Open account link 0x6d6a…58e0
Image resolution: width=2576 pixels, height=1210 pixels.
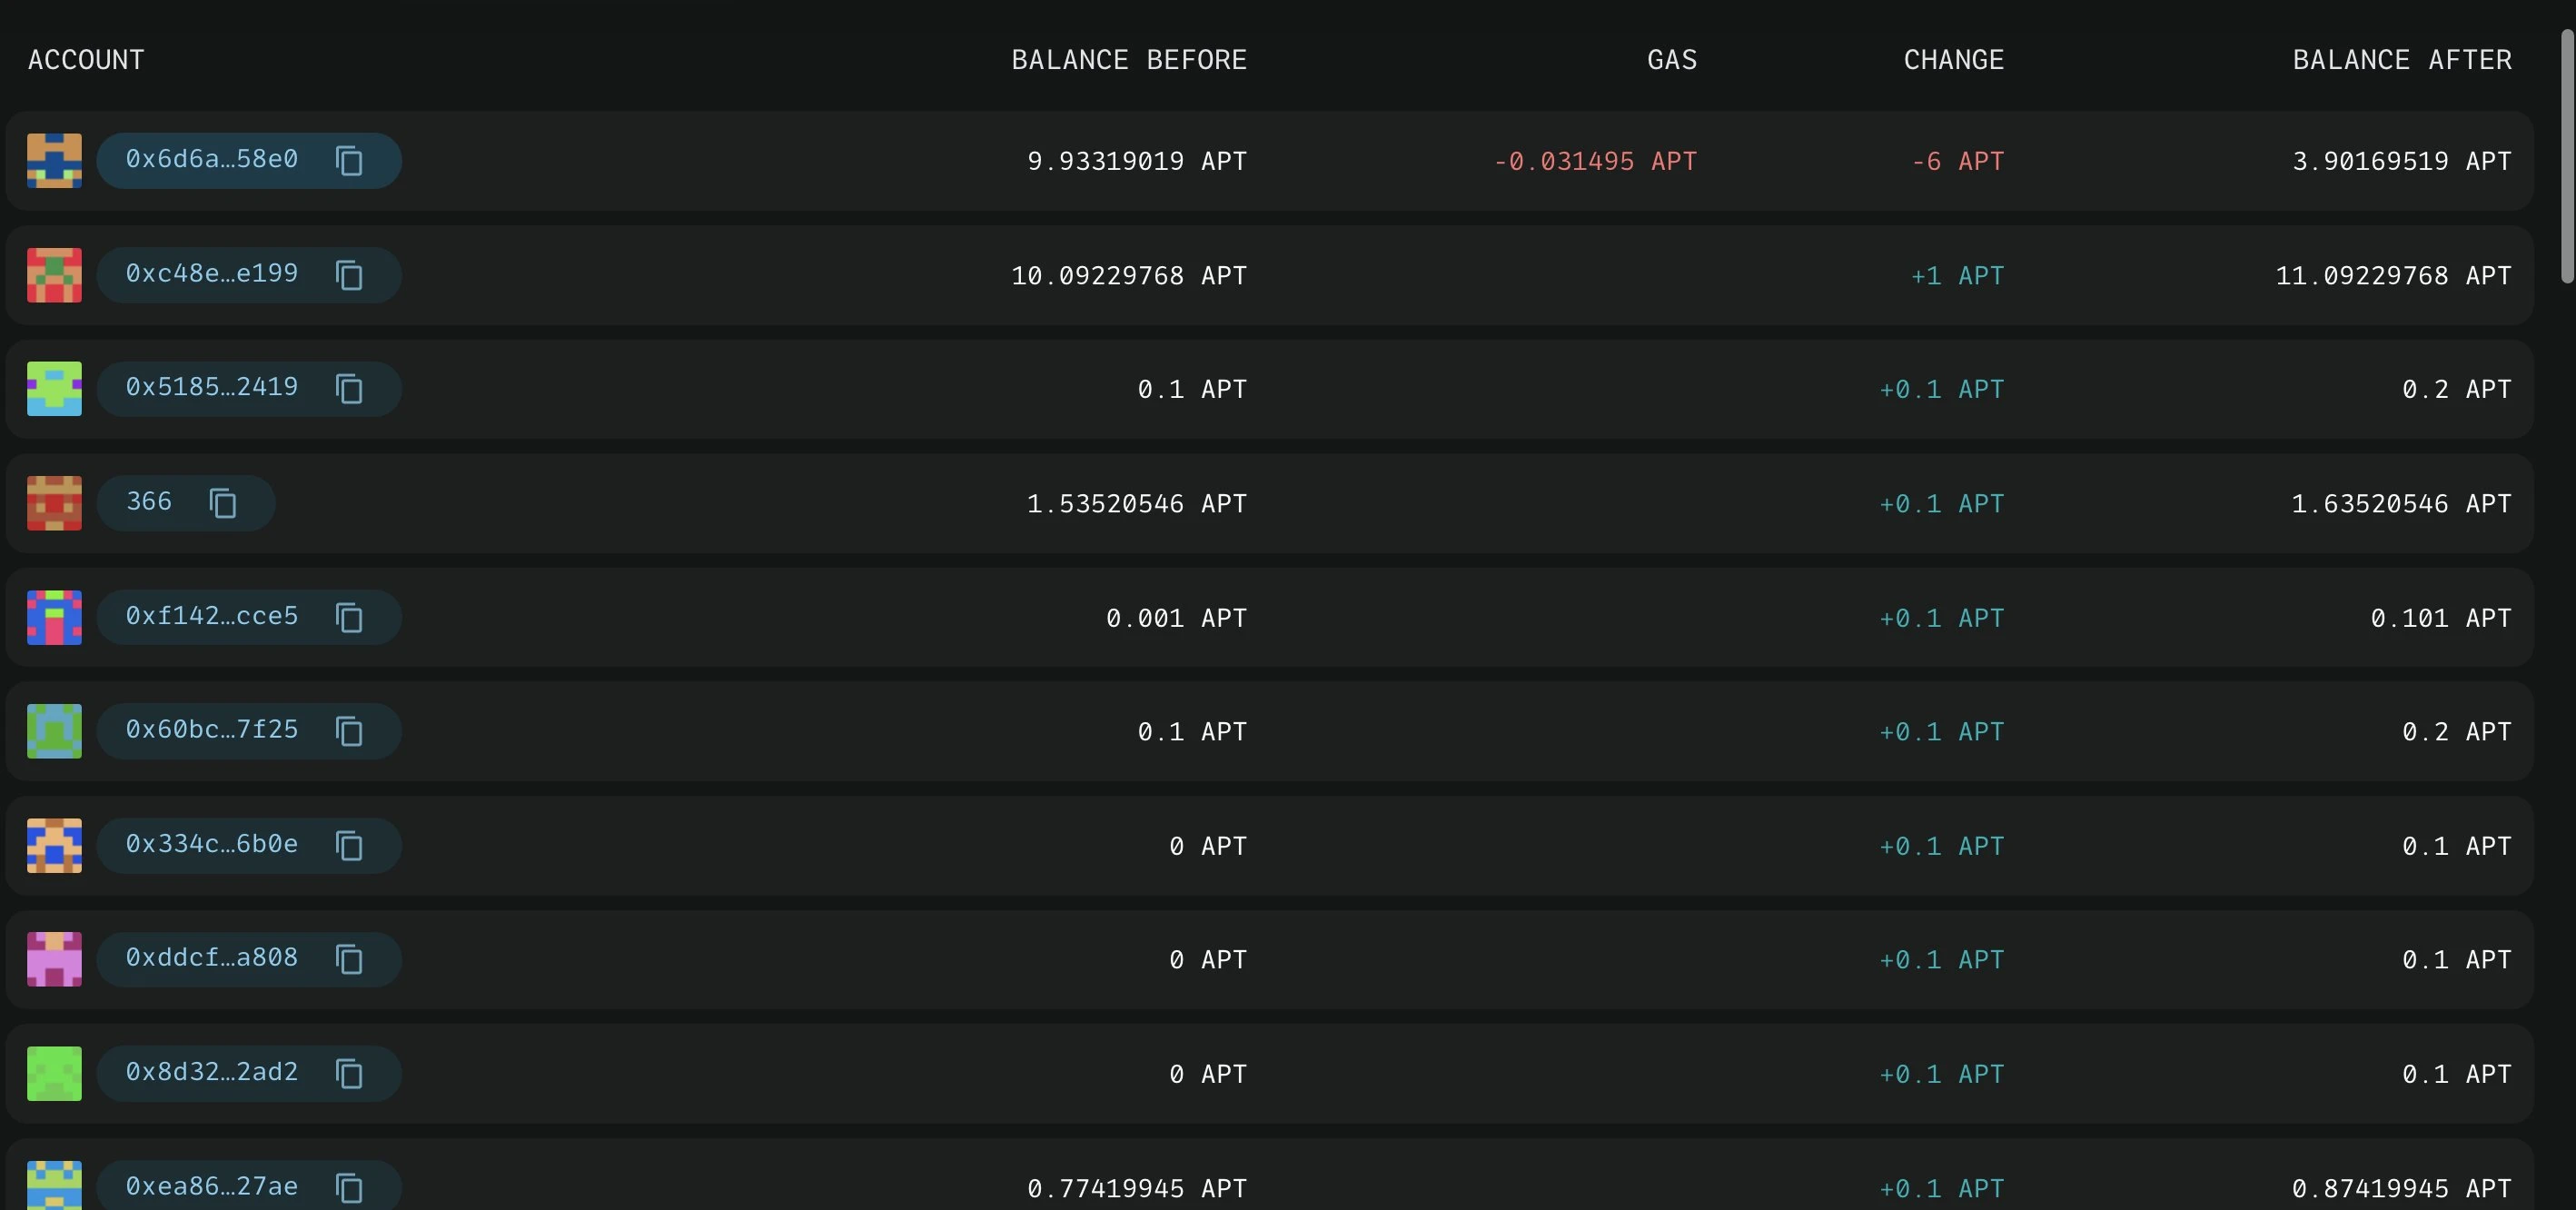click(212, 160)
